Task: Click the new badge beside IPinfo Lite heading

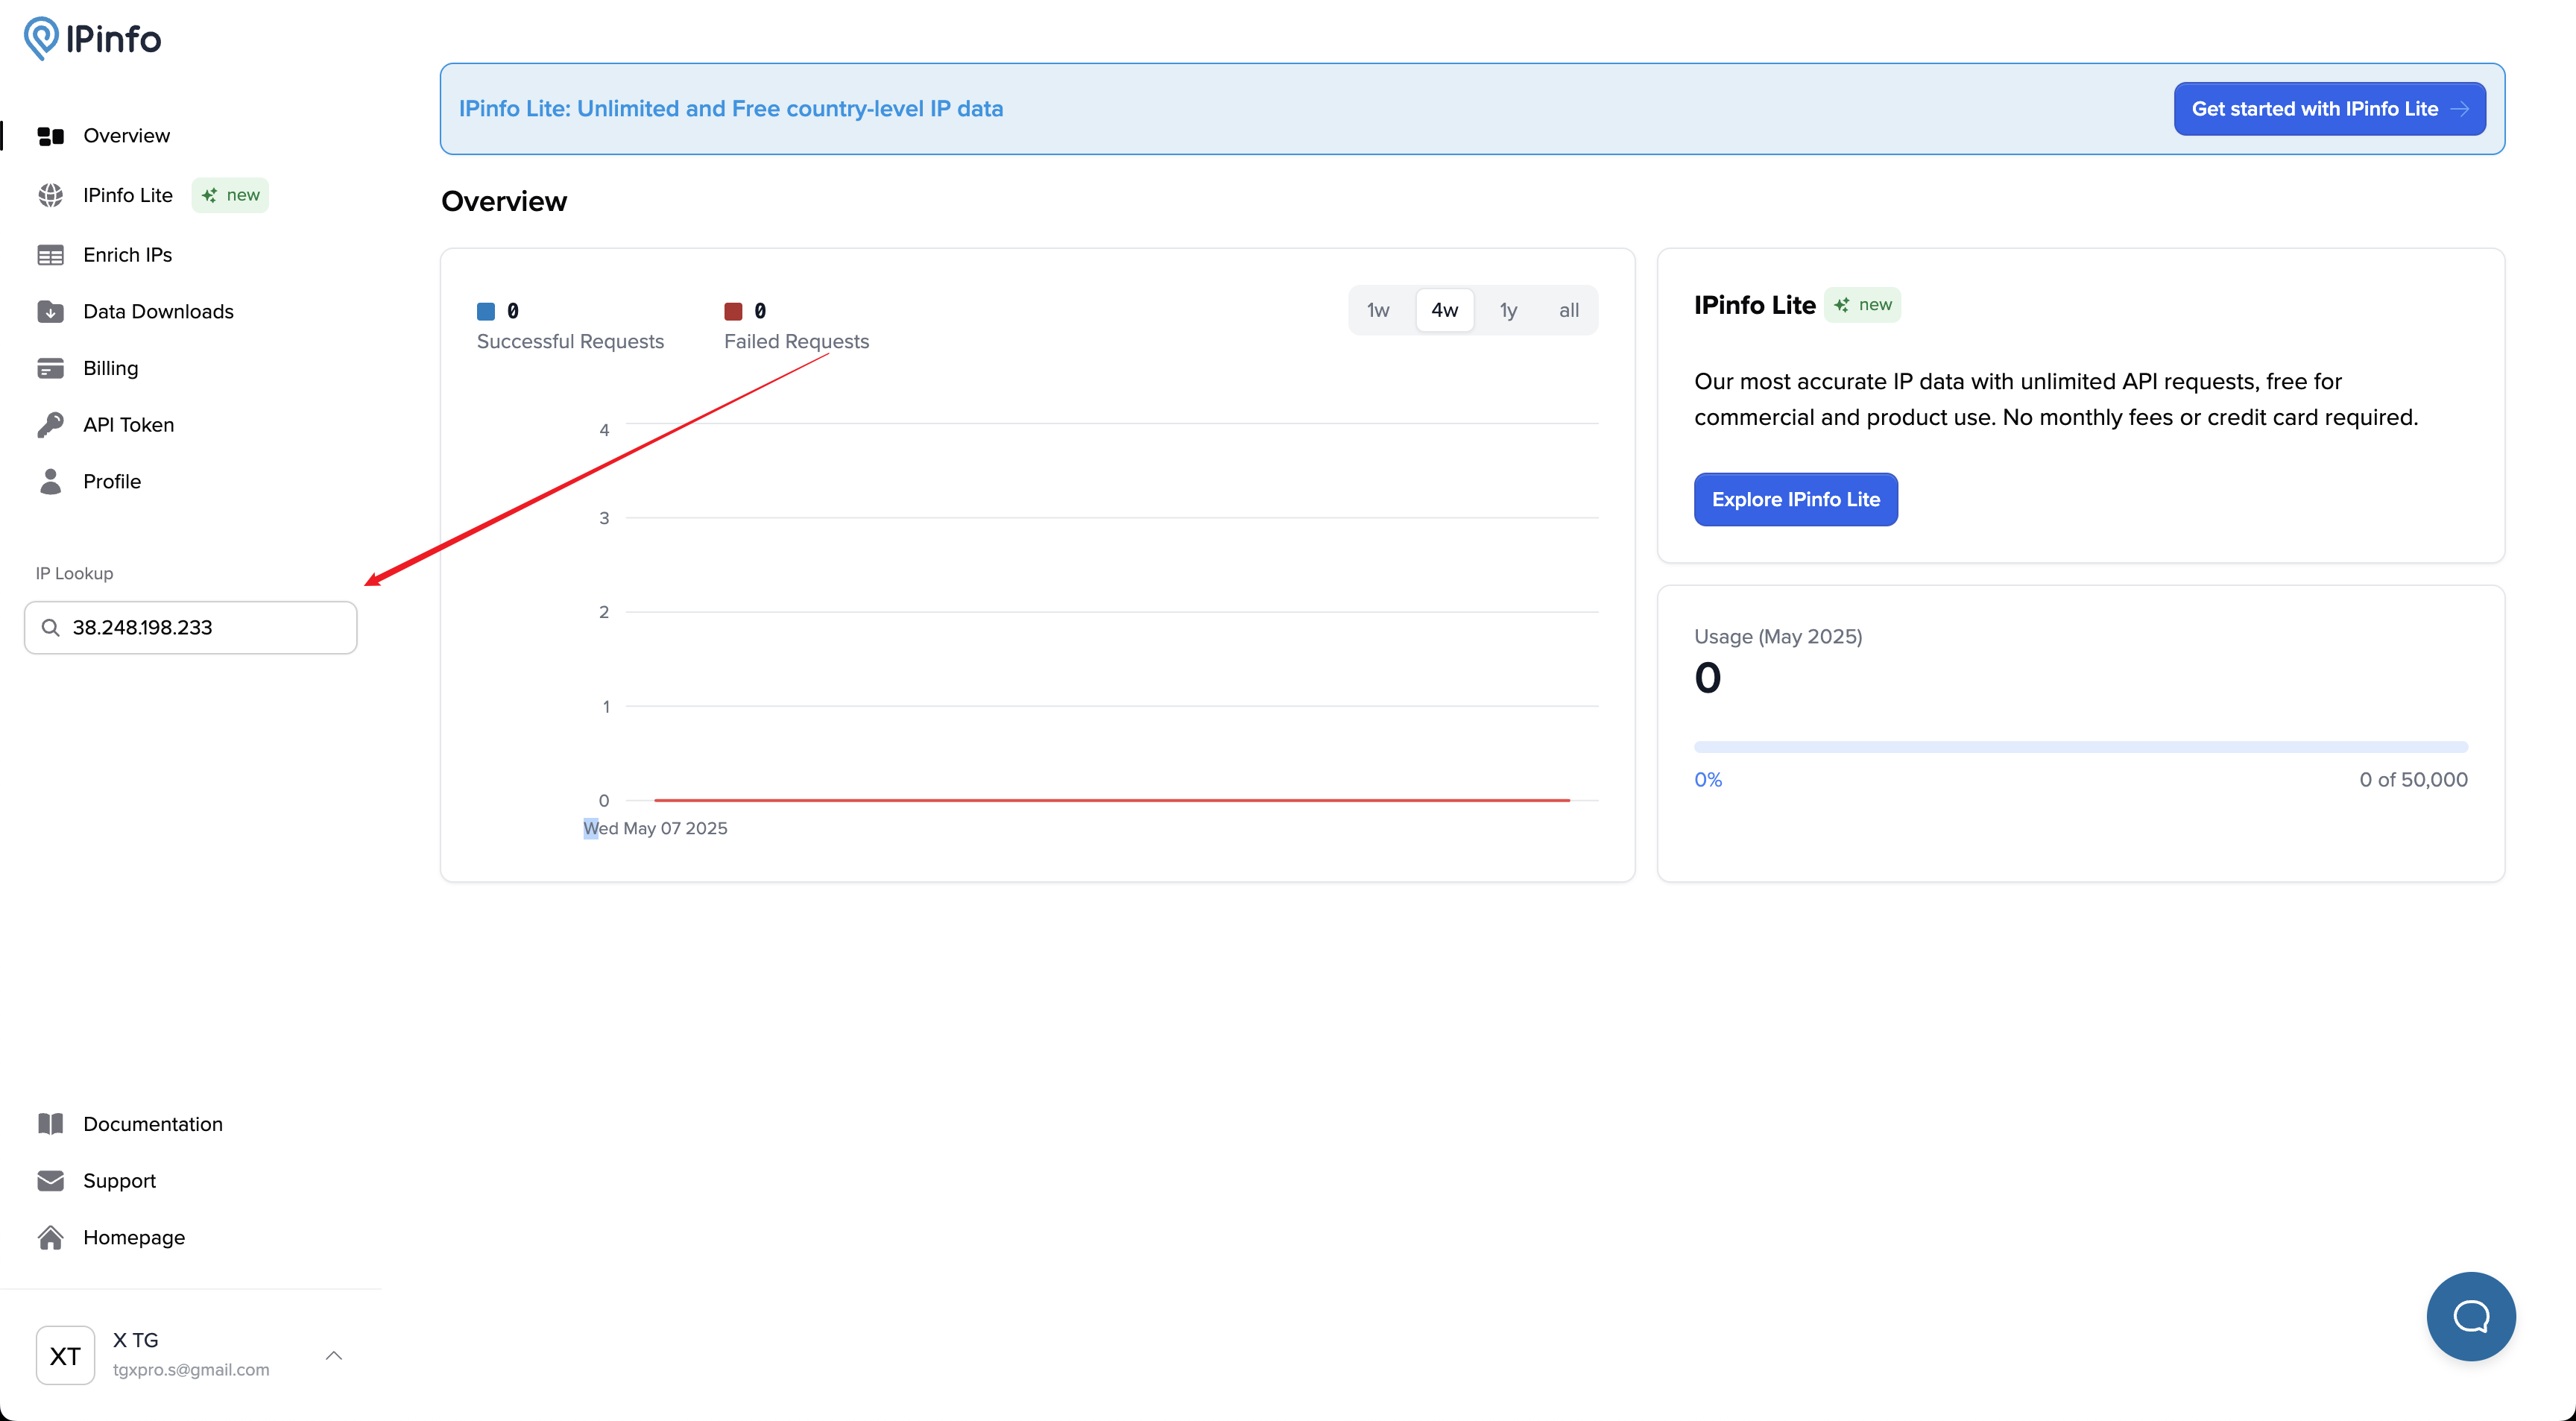Action: [1862, 305]
